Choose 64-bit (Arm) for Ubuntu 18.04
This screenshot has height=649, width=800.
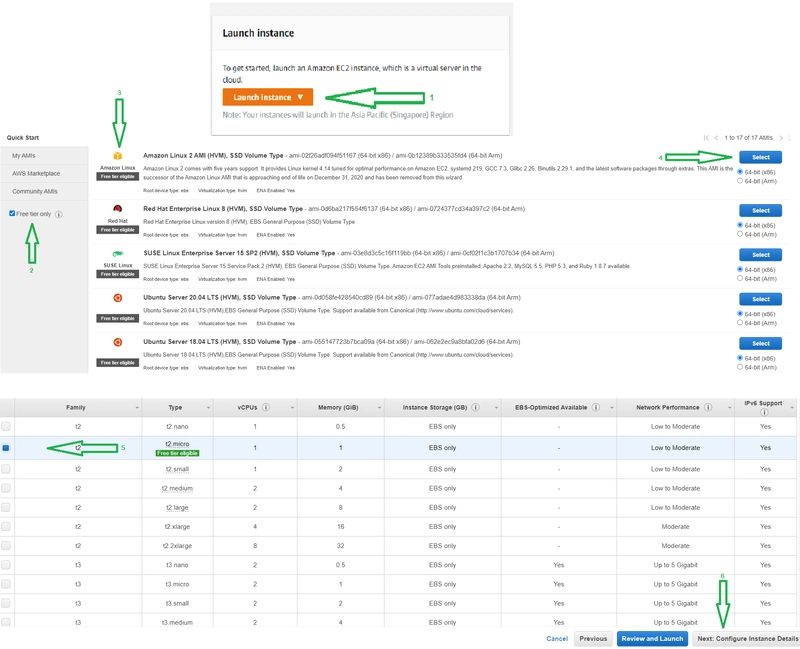[740, 367]
